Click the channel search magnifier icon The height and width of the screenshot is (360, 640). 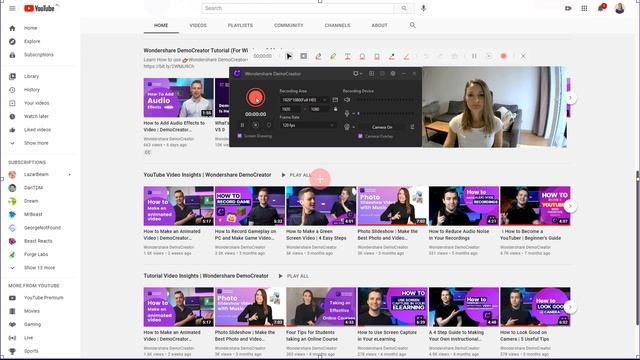pyautogui.click(x=413, y=25)
